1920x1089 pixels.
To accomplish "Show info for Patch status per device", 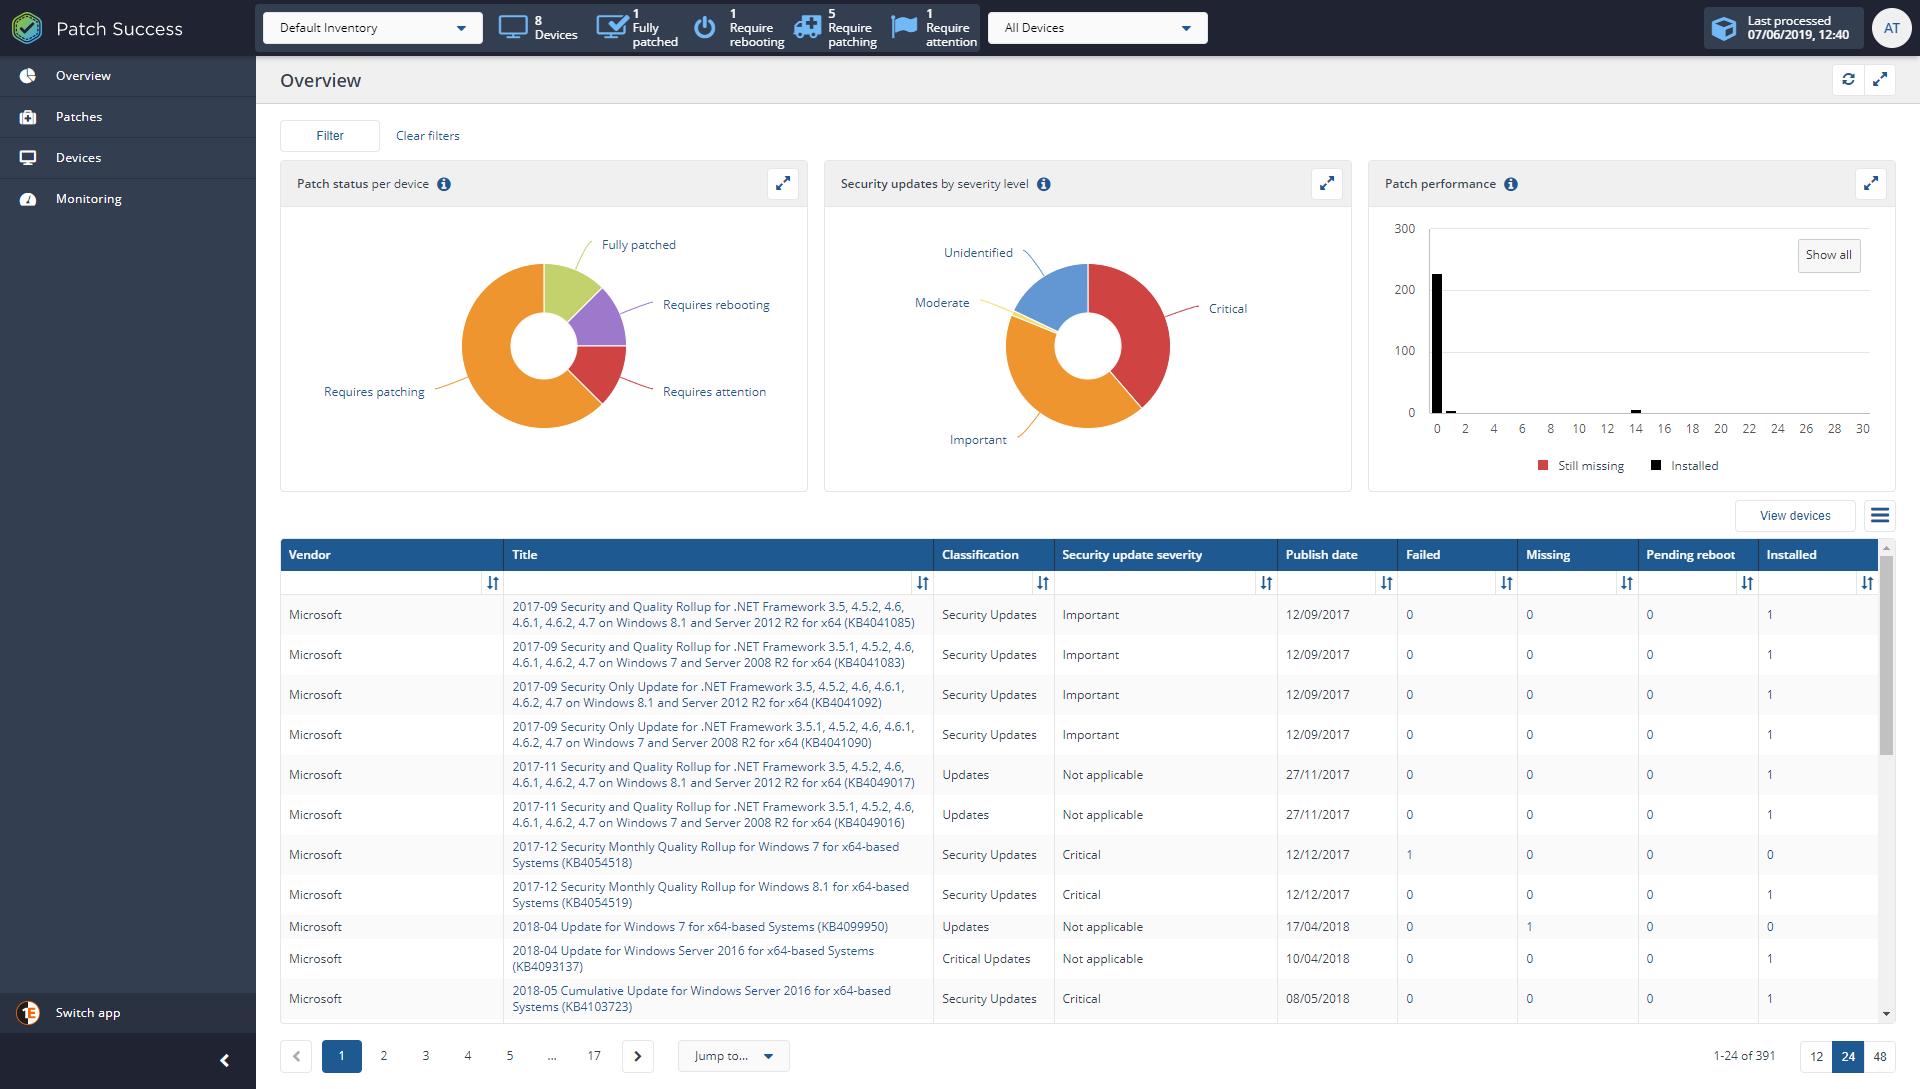I will tap(444, 184).
